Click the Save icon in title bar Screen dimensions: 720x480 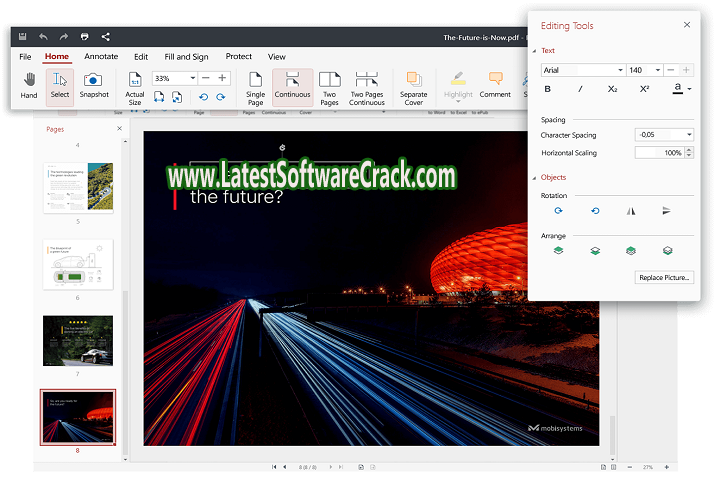point(22,37)
